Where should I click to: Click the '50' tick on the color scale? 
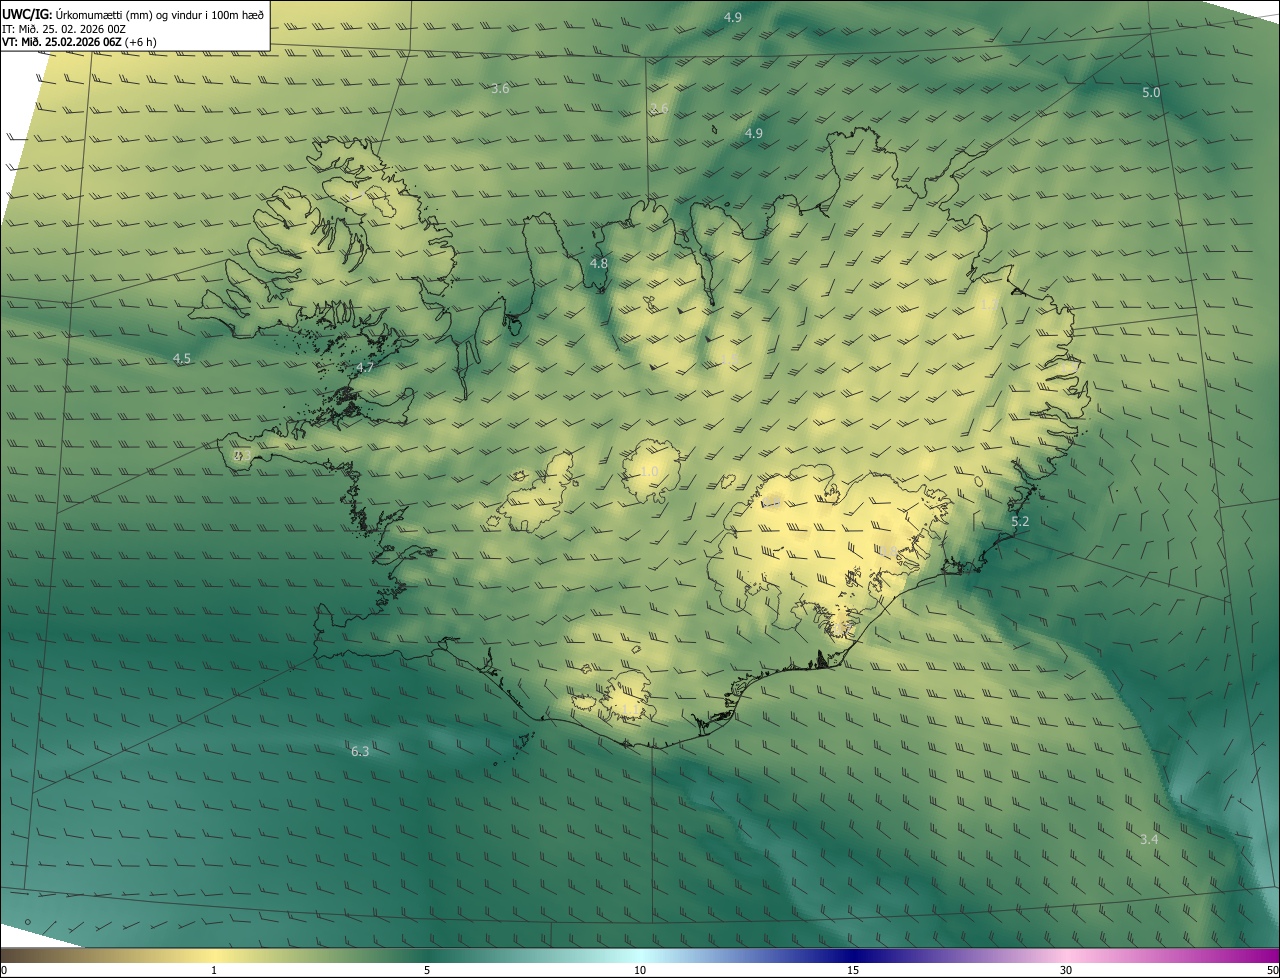tap(1271, 970)
